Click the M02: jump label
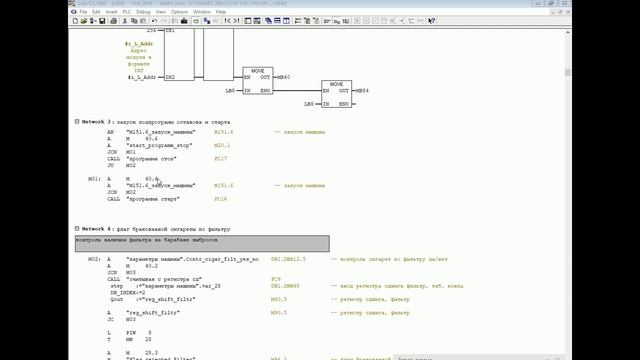 coord(94,259)
